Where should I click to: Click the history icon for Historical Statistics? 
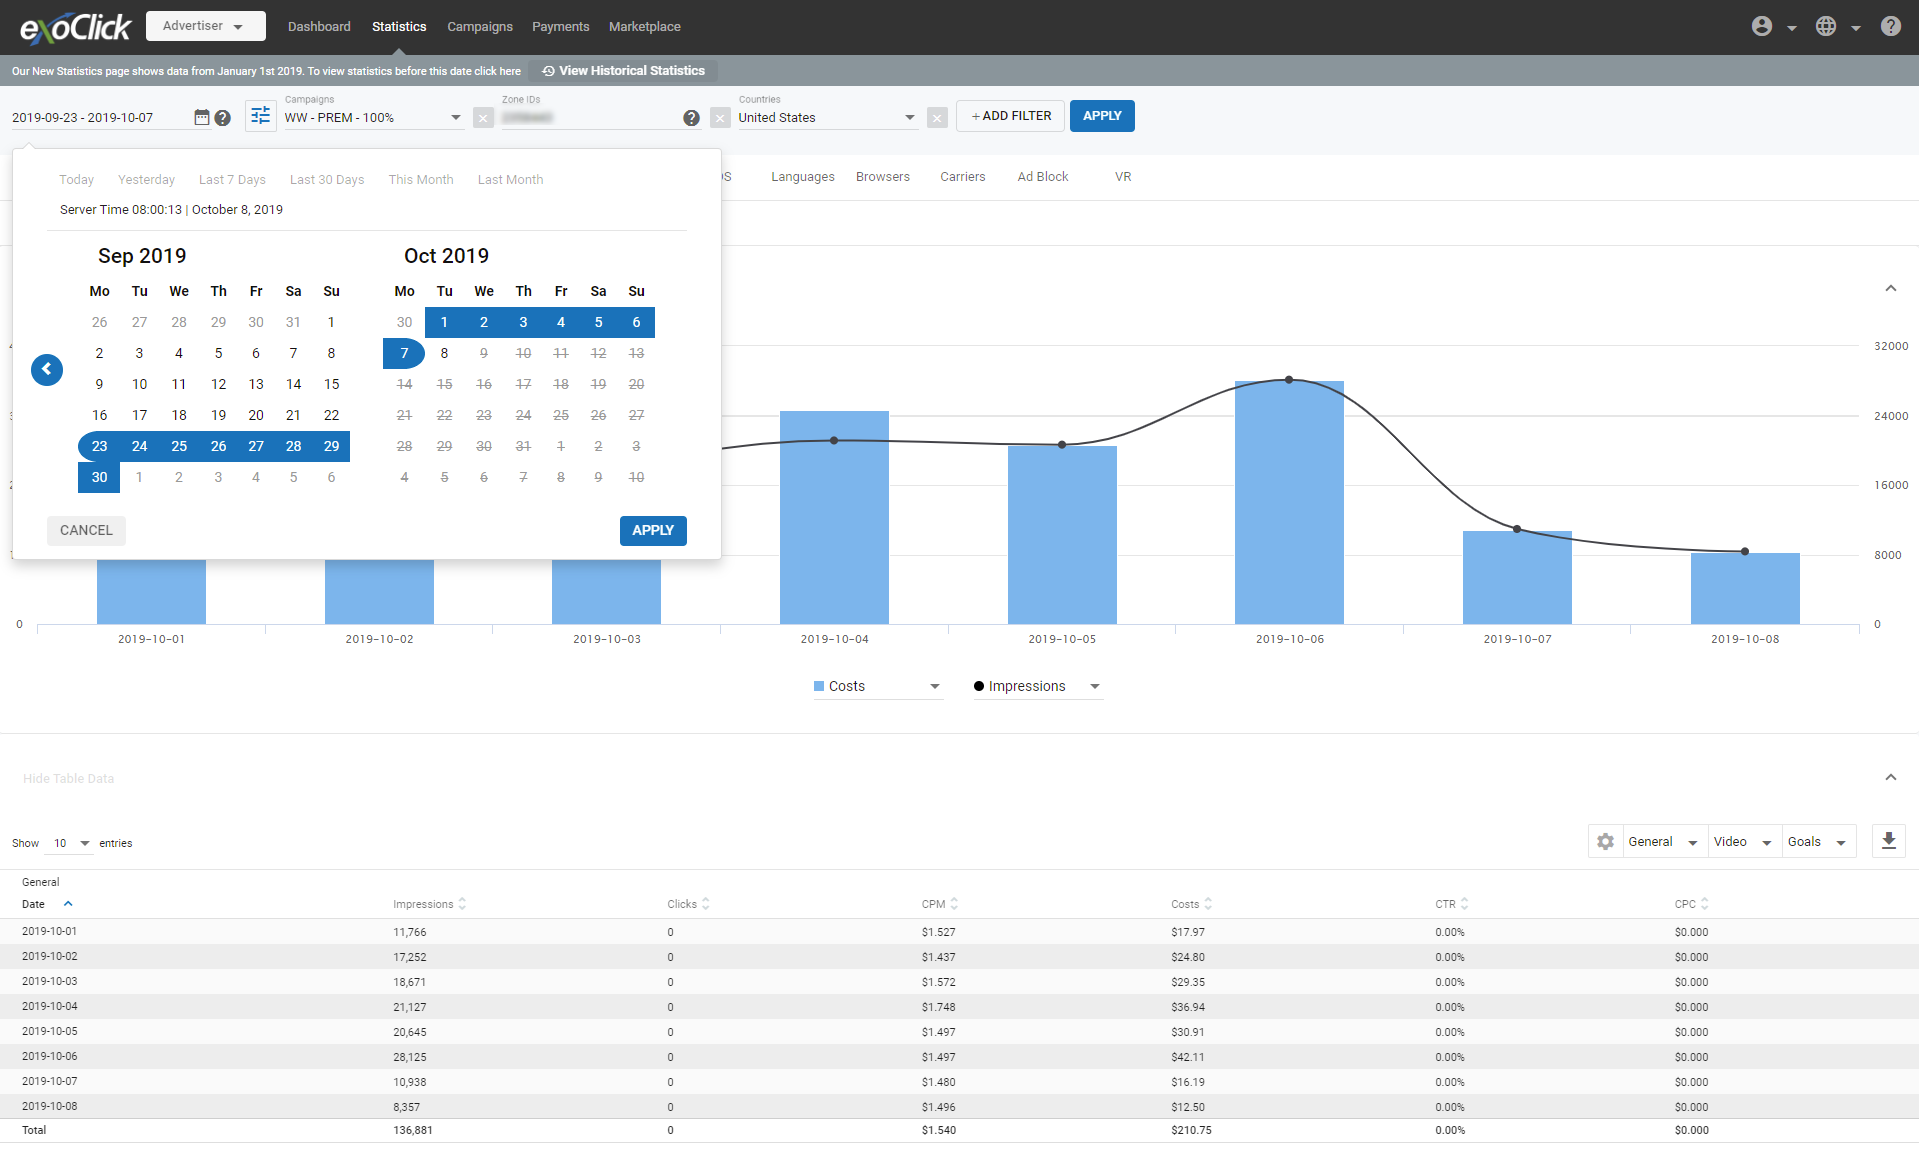(x=548, y=71)
